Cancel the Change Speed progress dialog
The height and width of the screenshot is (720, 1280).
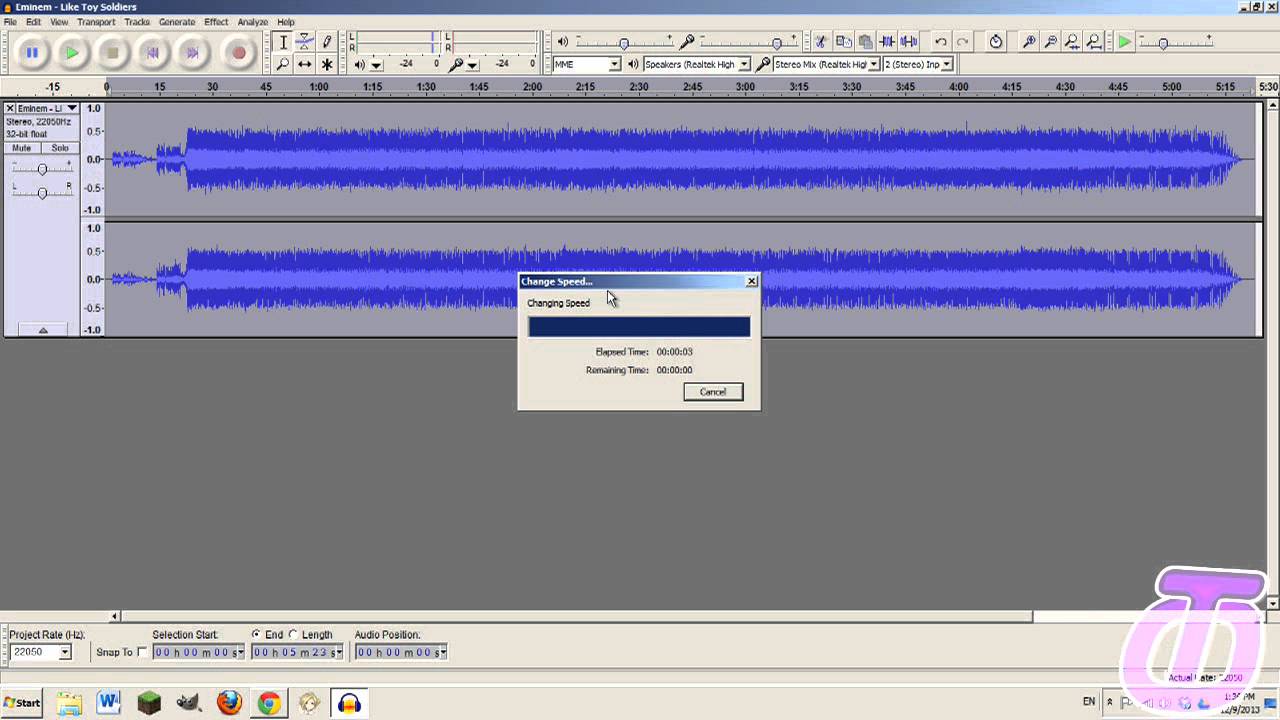click(713, 392)
